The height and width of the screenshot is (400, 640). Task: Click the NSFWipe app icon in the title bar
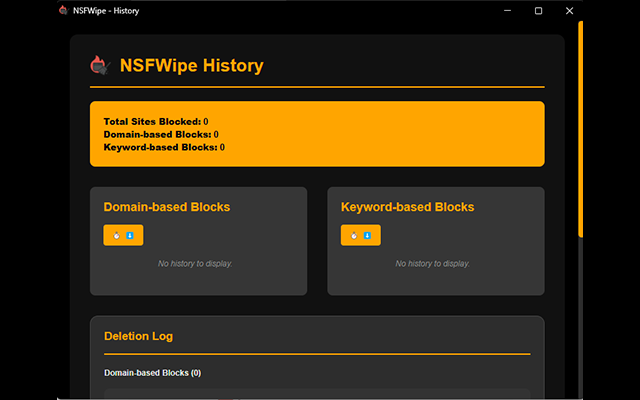[x=63, y=10]
